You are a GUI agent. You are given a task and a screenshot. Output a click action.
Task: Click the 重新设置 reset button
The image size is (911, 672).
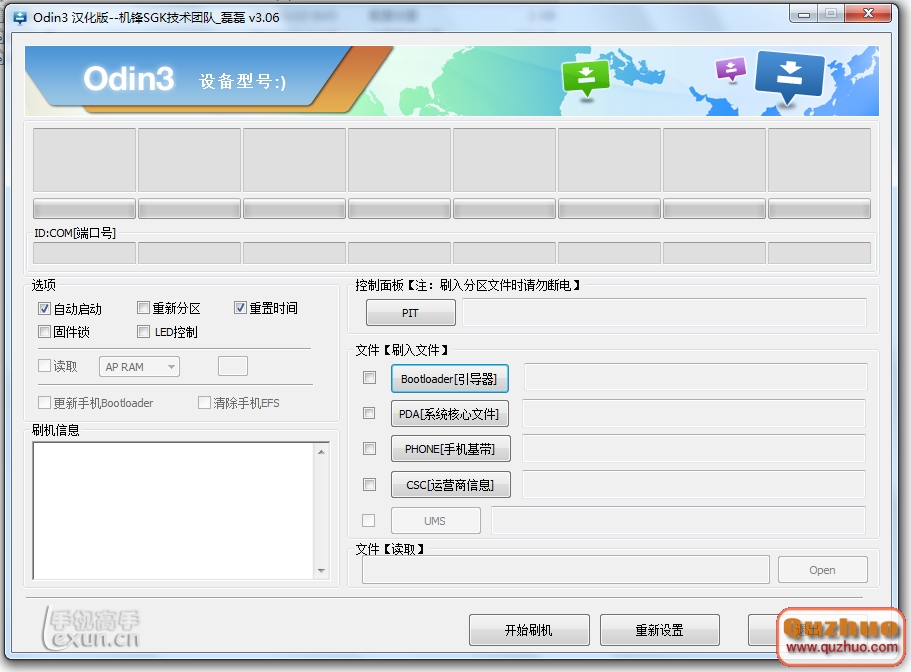click(659, 630)
